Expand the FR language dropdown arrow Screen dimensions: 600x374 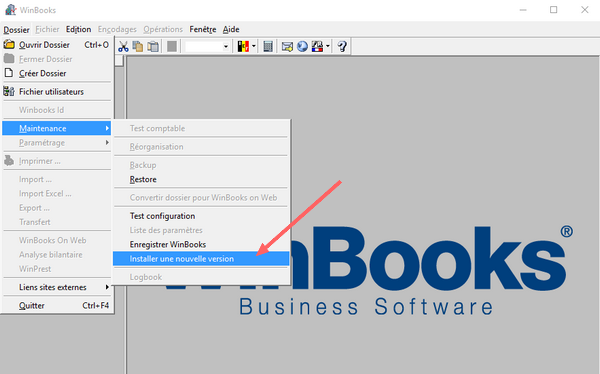[x=328, y=46]
